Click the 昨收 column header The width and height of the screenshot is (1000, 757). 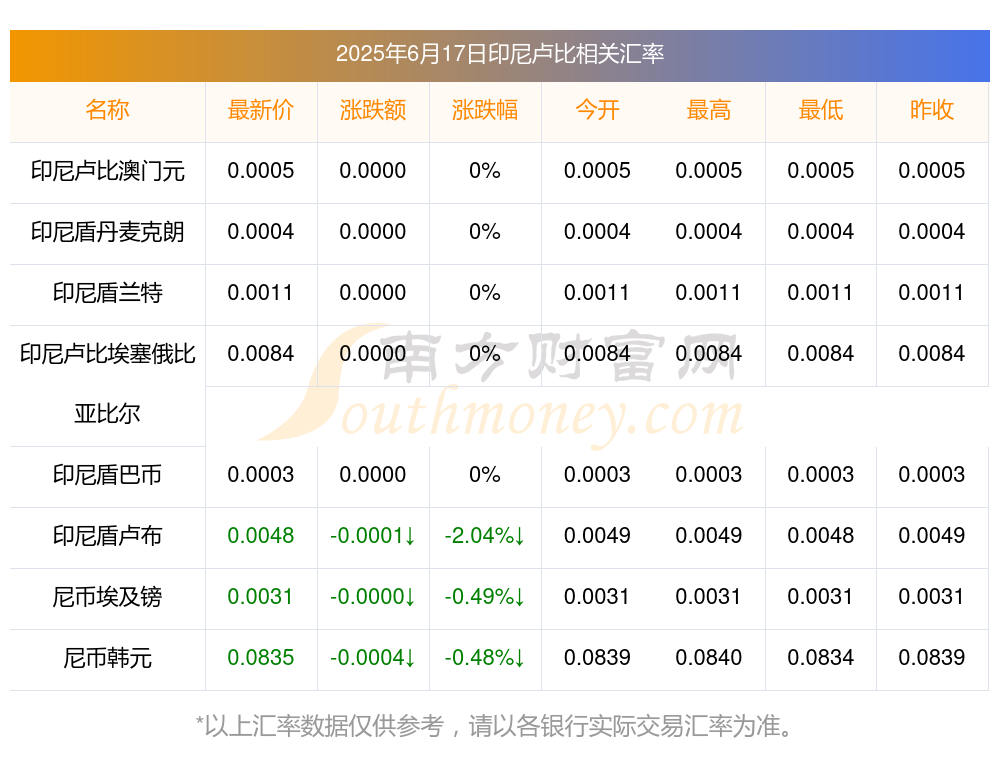[x=932, y=110]
